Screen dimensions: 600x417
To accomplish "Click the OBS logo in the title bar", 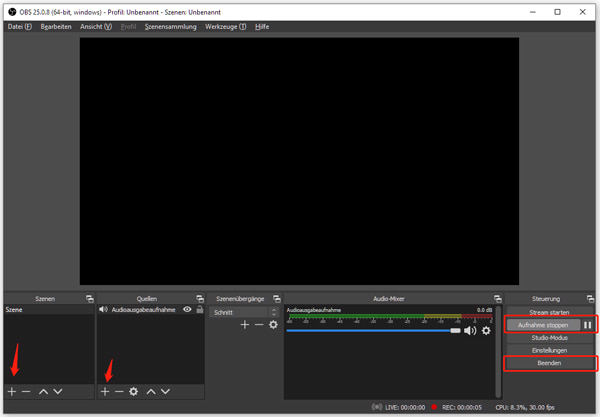I will coord(12,12).
